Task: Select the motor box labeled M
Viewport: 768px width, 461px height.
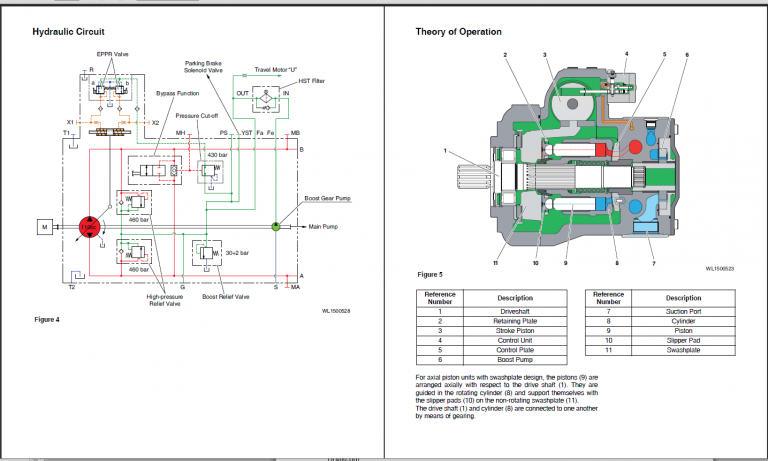Action: 45,227
